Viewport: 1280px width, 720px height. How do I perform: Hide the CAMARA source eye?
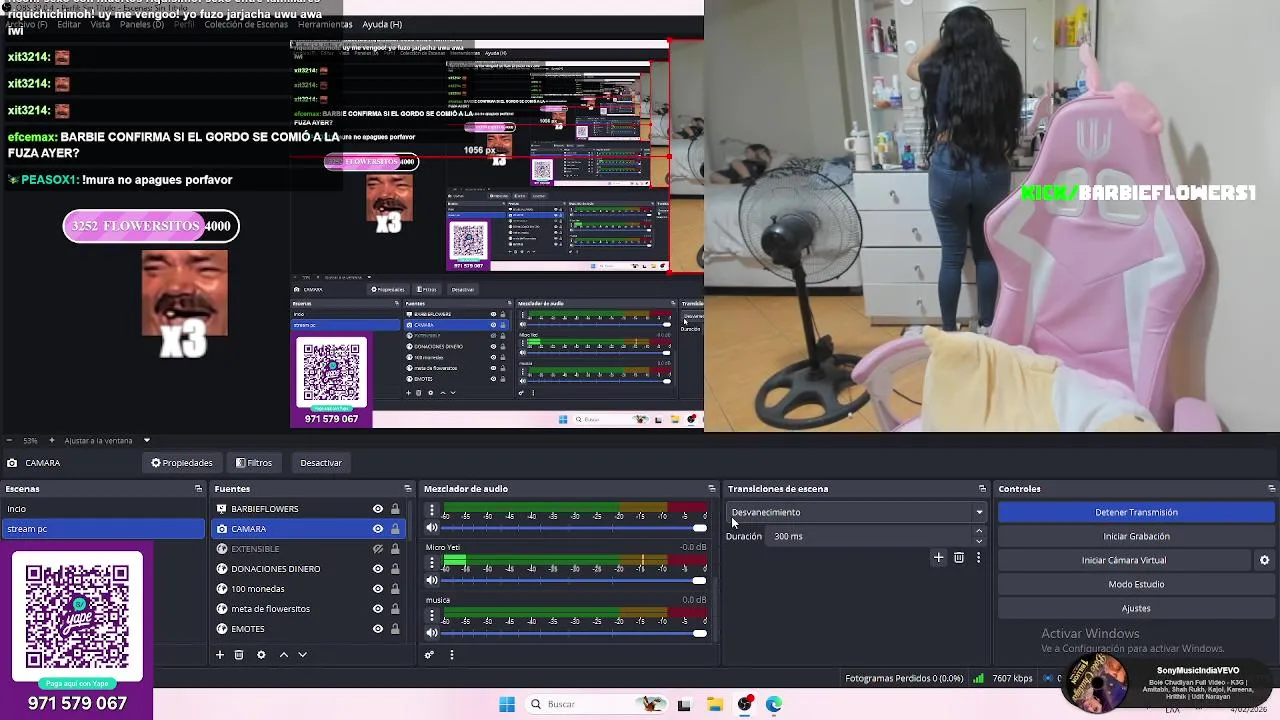tap(378, 529)
